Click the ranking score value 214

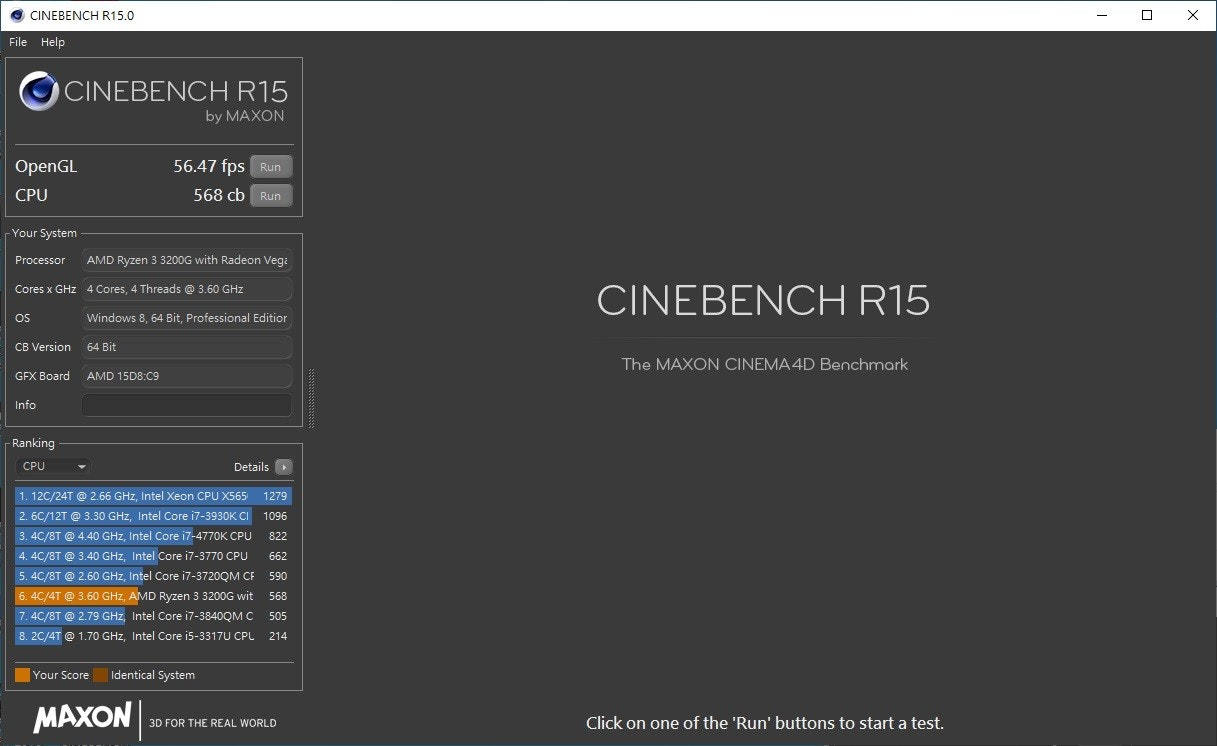278,636
